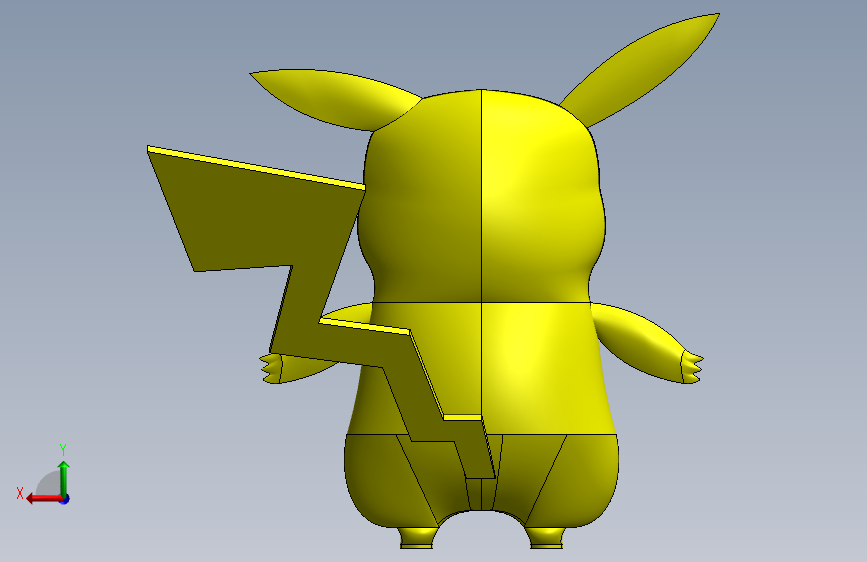
Task: Click the green Y axis arrow of the triad
Action: (64, 478)
